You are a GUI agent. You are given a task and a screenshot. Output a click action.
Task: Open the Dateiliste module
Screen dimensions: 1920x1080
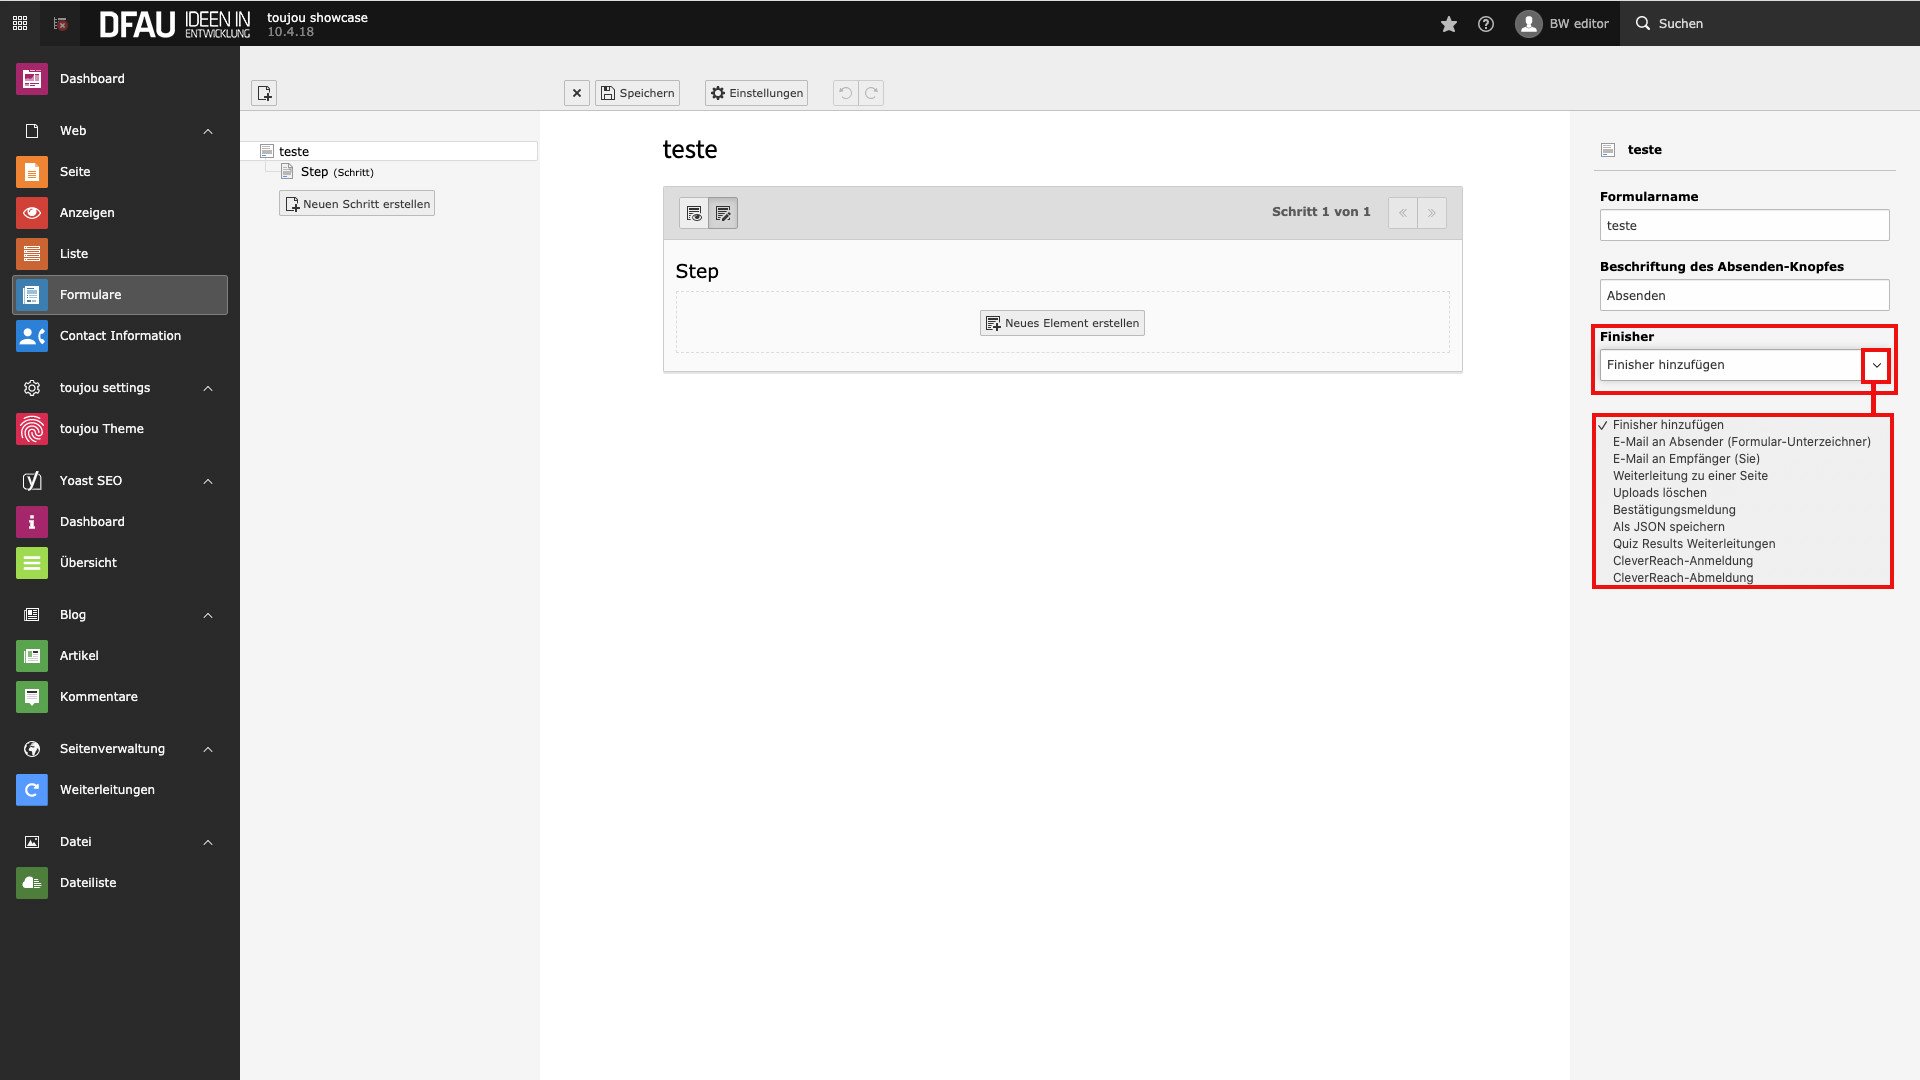pyautogui.click(x=88, y=883)
